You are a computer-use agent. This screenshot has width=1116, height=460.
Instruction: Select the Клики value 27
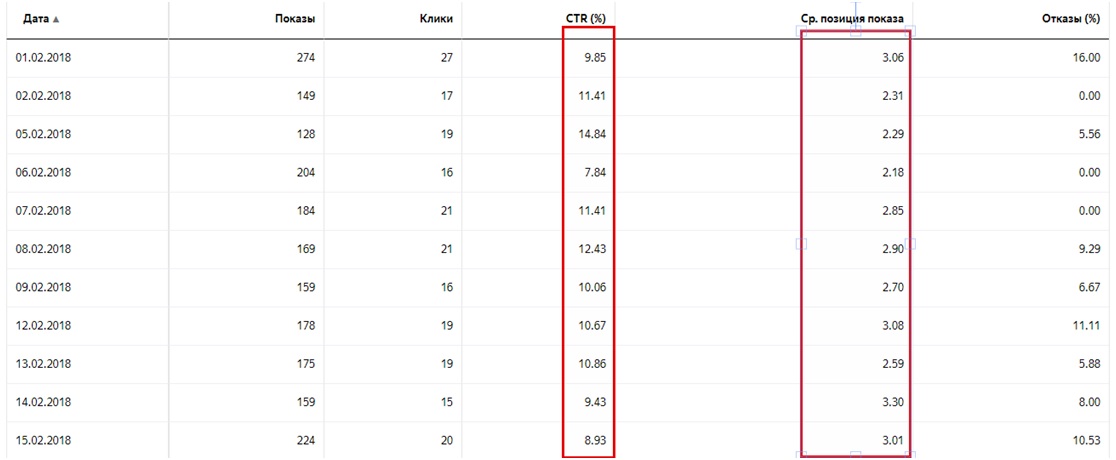pyautogui.click(x=447, y=58)
